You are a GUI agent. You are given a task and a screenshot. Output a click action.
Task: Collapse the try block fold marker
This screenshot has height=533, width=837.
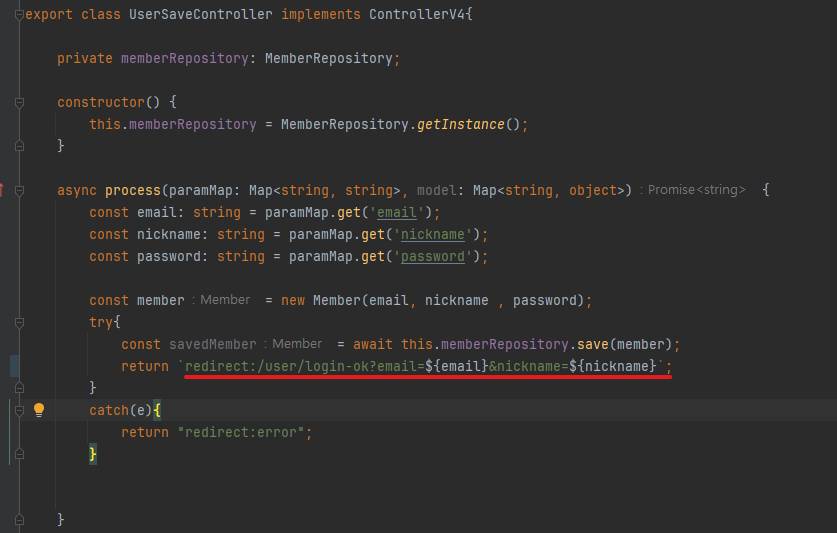19,322
